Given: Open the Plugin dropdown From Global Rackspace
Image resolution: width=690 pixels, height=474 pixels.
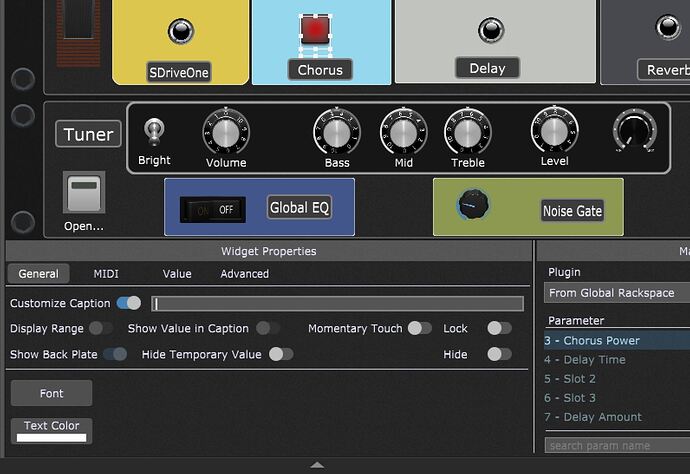Looking at the screenshot, I should coord(617,293).
